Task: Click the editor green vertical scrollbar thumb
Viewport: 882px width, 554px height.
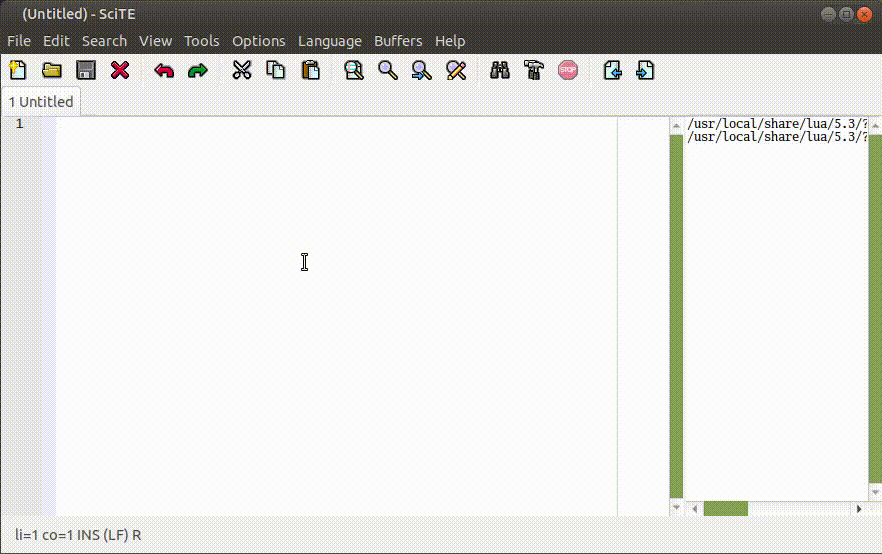Action: click(676, 317)
